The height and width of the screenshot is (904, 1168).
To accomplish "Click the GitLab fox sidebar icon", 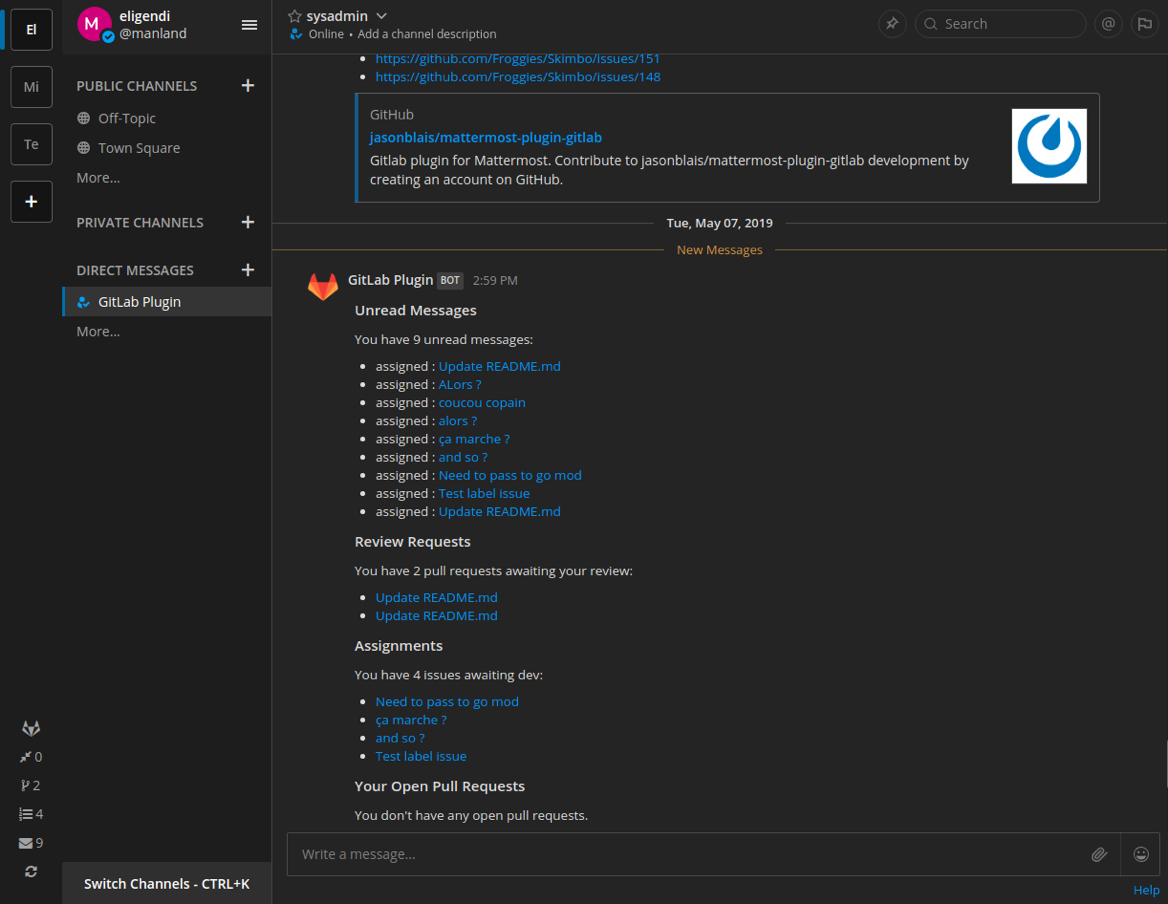I will pyautogui.click(x=31, y=728).
